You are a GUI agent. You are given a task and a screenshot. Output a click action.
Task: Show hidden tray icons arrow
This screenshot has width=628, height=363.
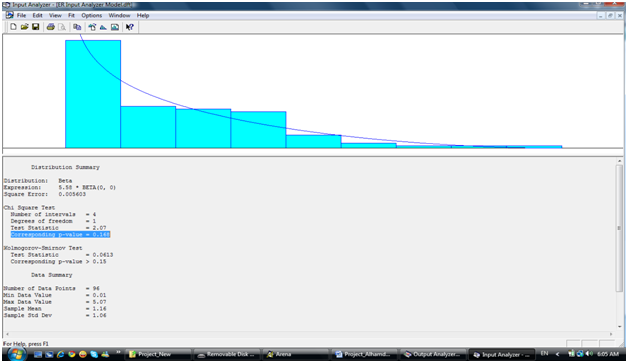point(558,354)
